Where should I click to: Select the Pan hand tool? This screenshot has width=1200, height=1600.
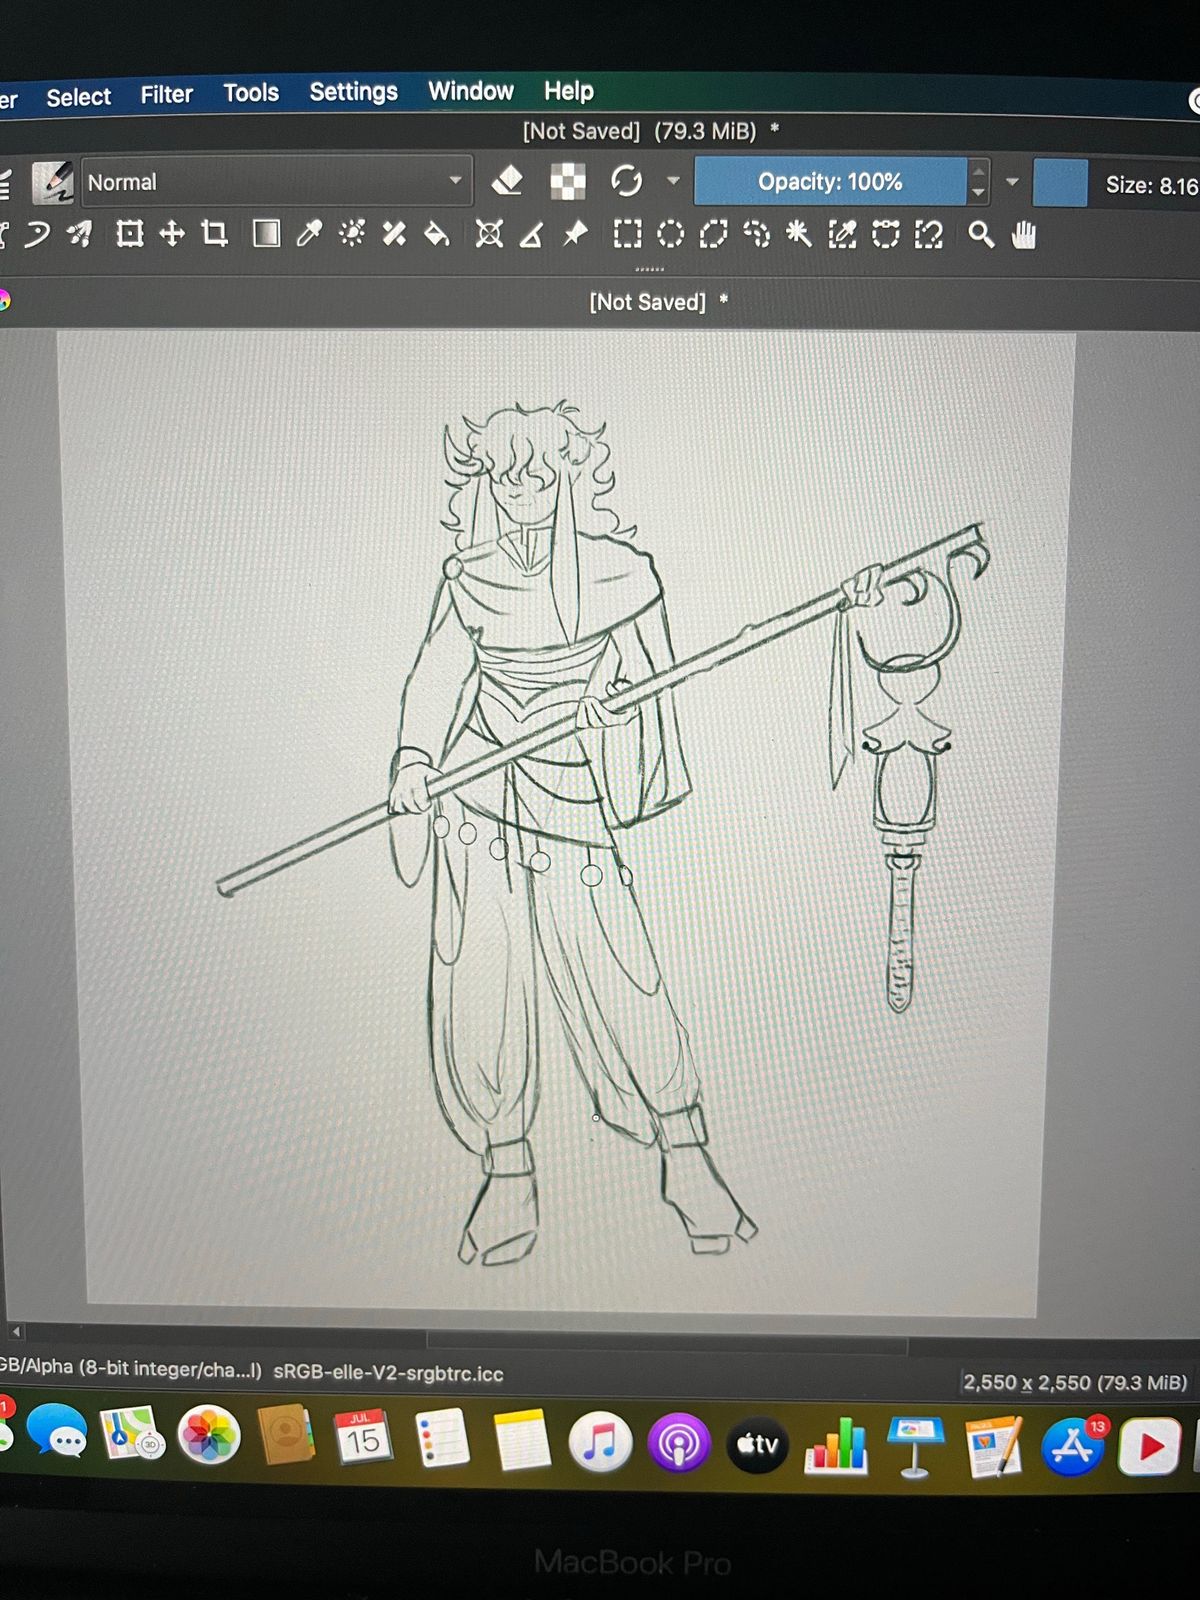tap(1024, 235)
